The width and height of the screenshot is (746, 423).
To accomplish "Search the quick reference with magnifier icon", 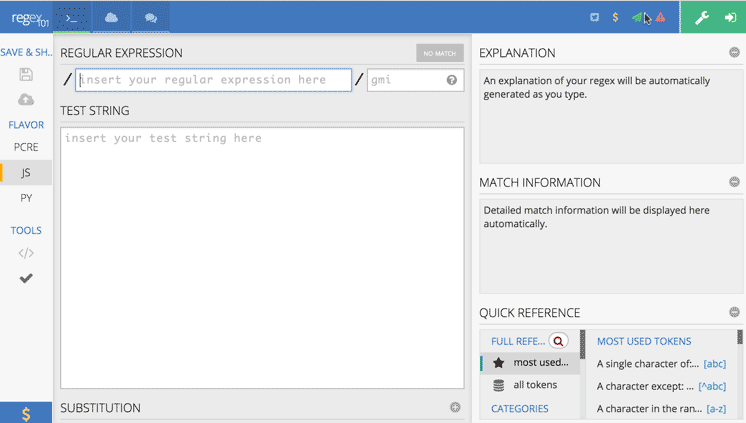I will pos(558,341).
